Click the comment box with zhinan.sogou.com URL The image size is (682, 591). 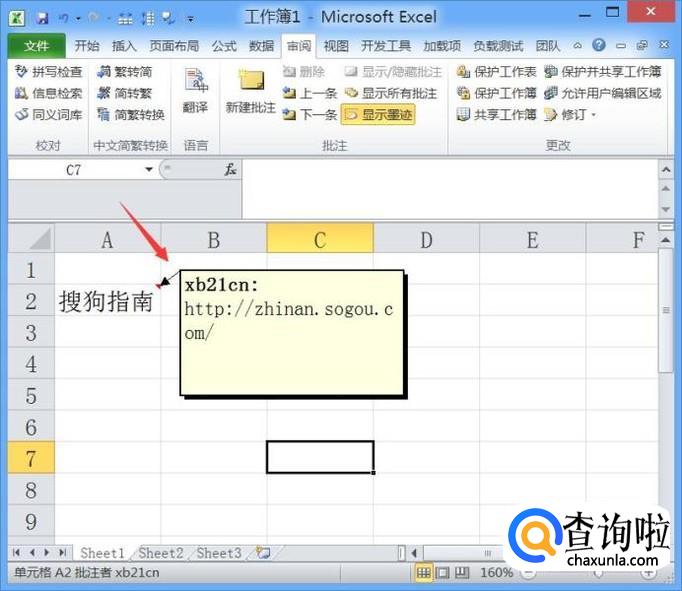pos(292,333)
